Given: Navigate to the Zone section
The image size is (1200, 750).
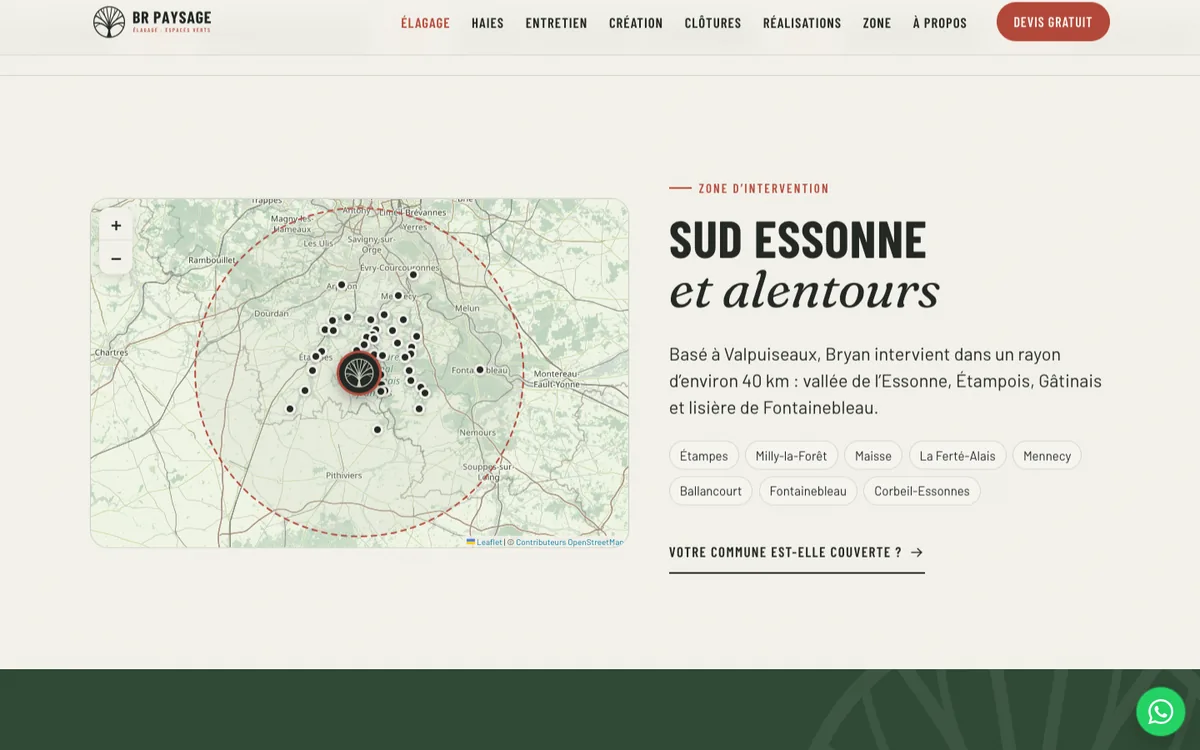Looking at the screenshot, I should pos(877,23).
